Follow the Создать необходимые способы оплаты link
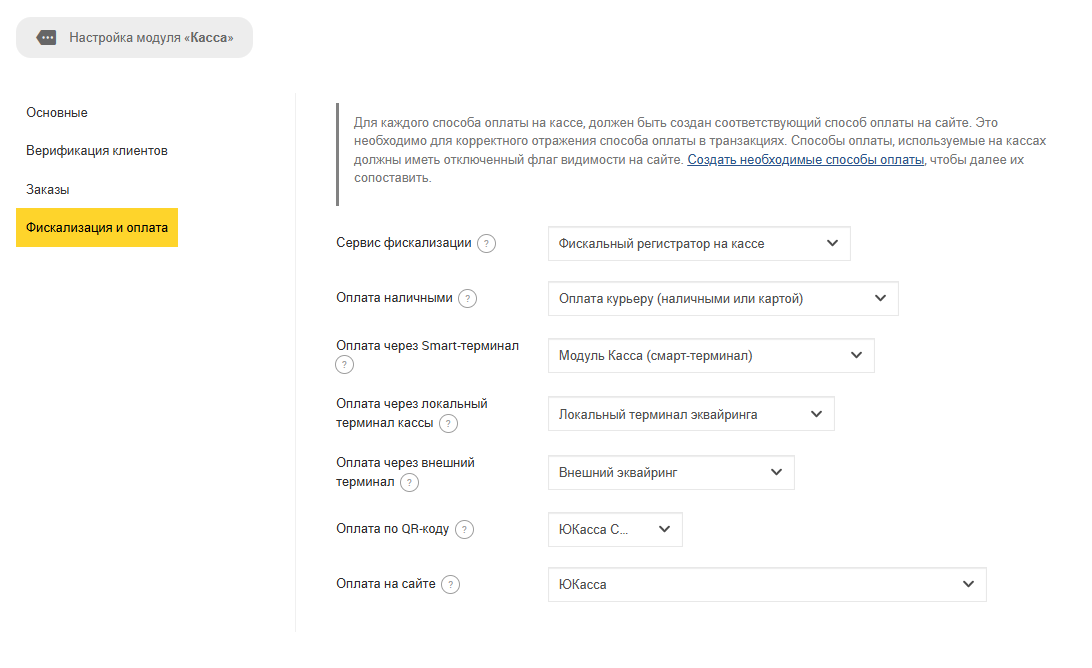This screenshot has width=1092, height=668. [806, 160]
